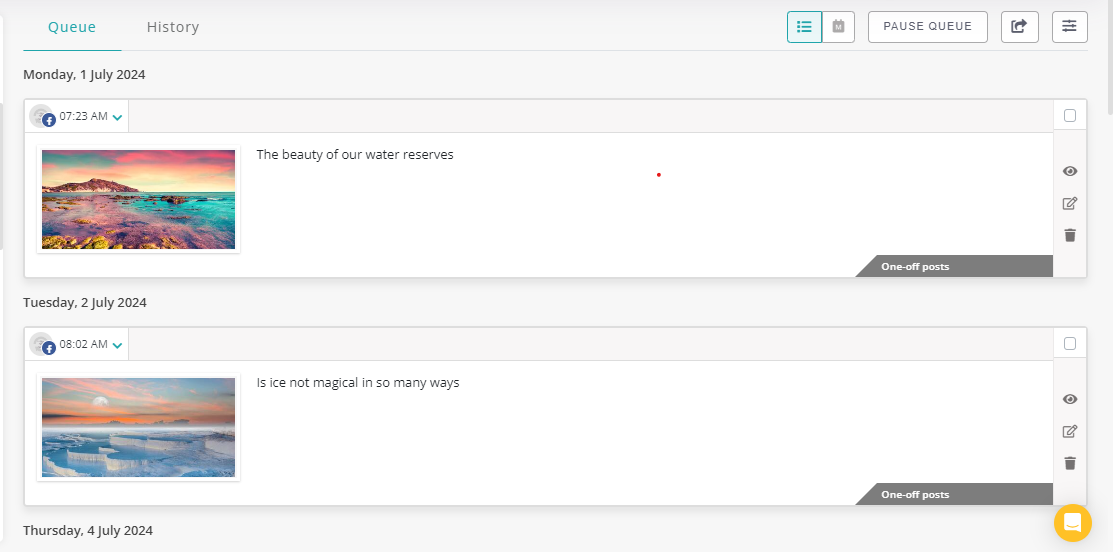Open the colorful seascape thumbnail
Viewport: 1113px width, 552px height.
pyautogui.click(x=138, y=199)
